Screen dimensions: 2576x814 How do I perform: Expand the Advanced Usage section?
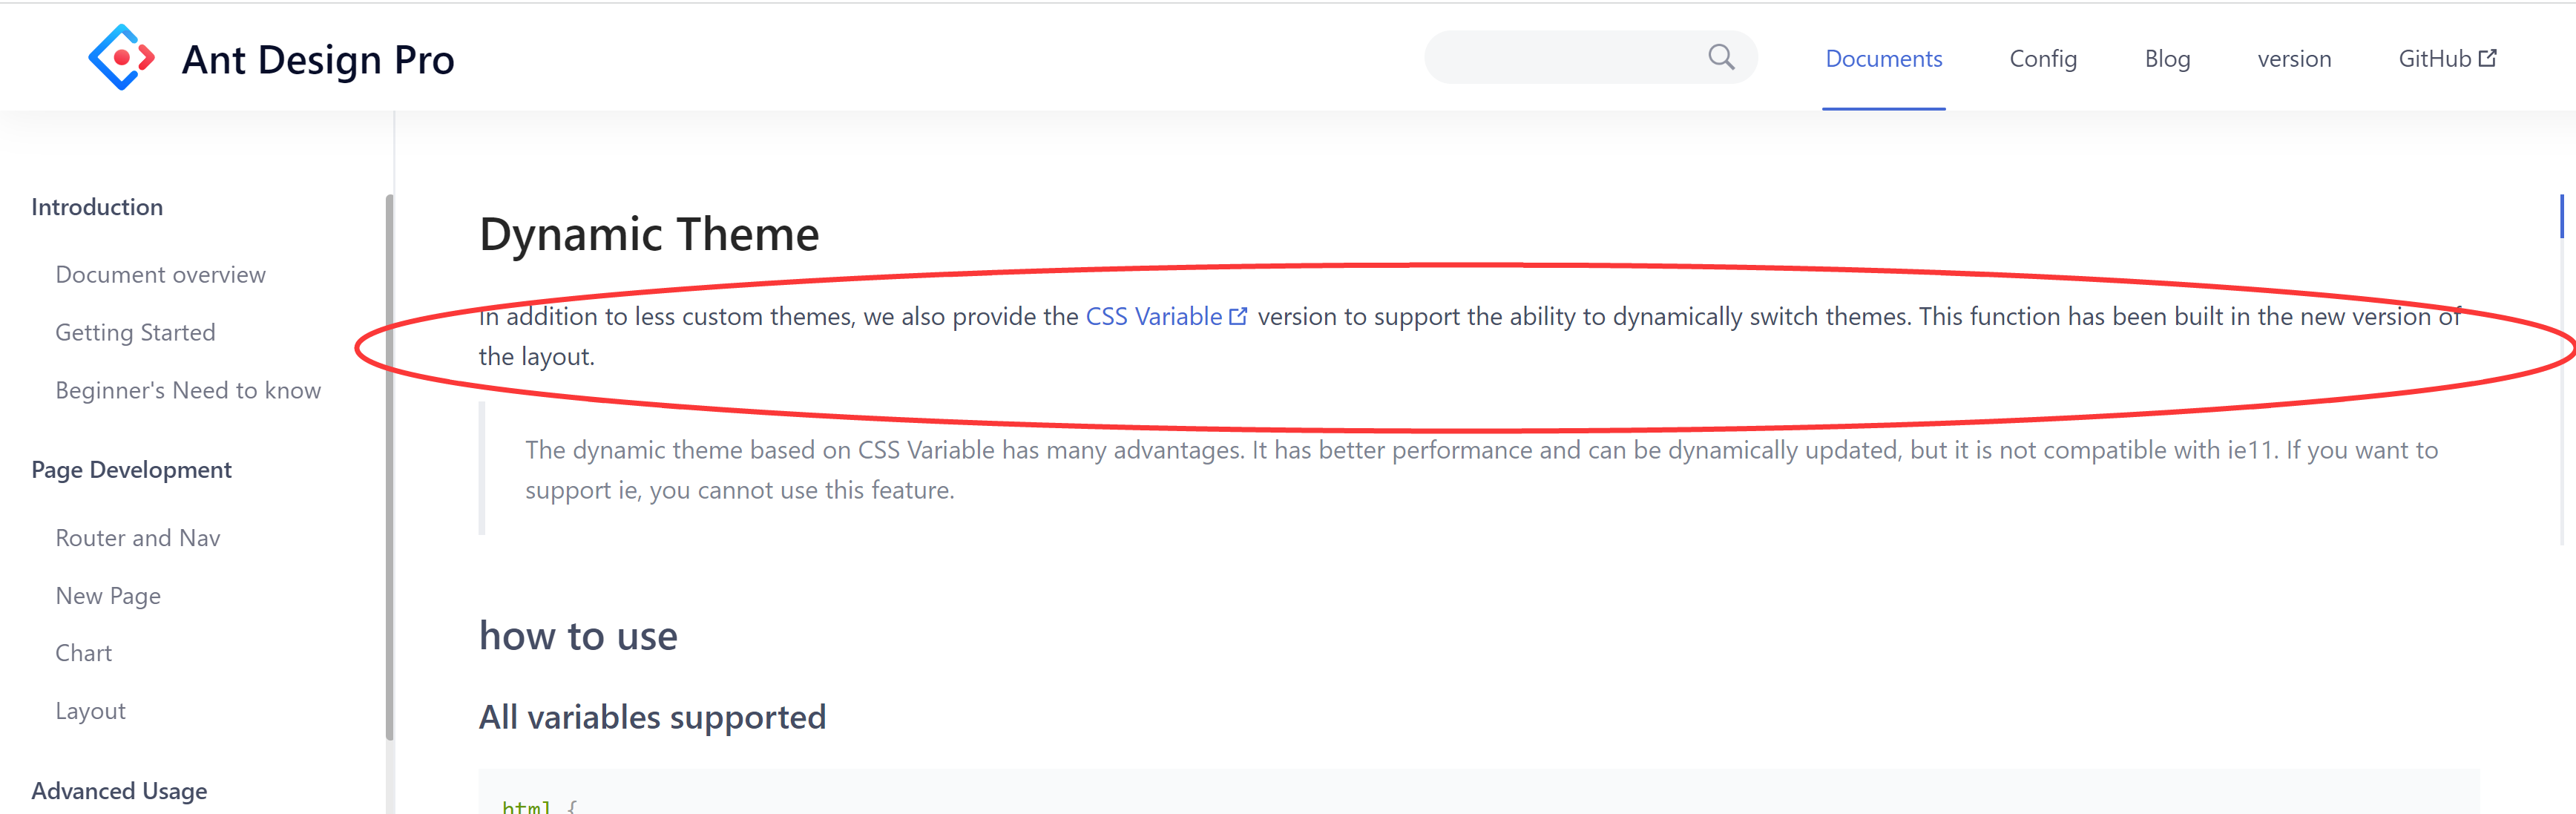coord(119,790)
